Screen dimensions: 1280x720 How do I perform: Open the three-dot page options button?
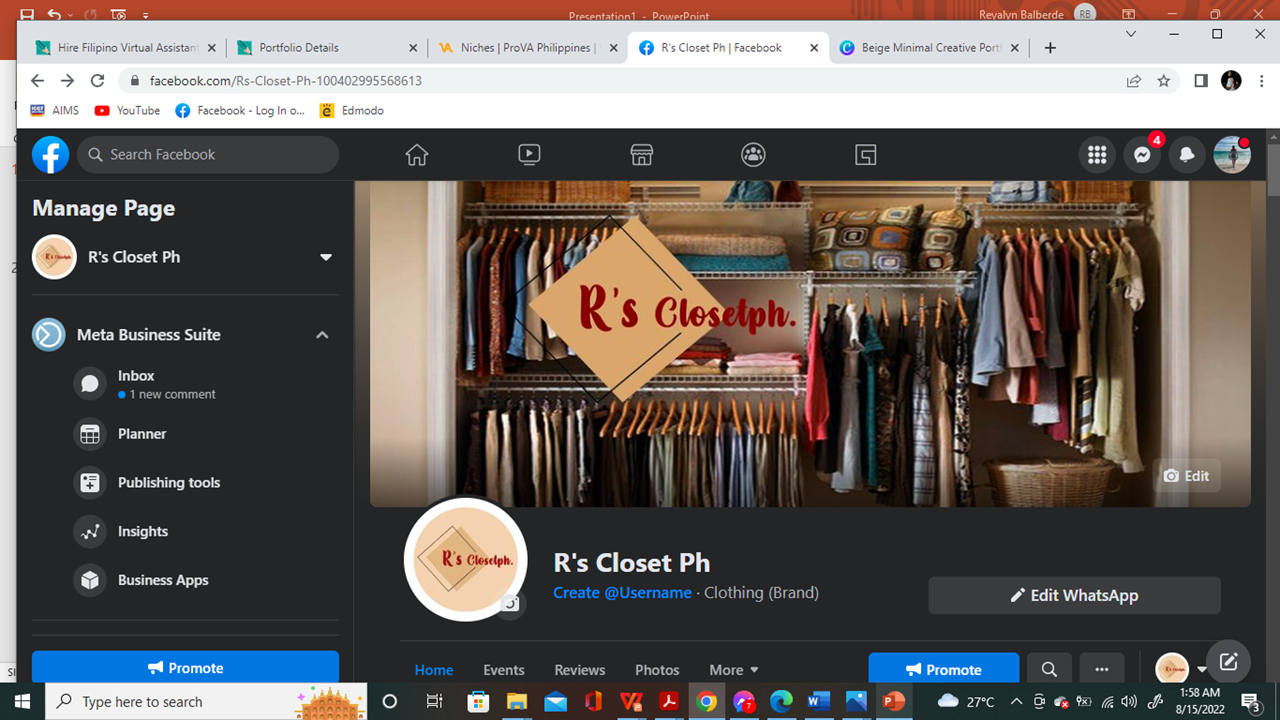(x=1102, y=670)
